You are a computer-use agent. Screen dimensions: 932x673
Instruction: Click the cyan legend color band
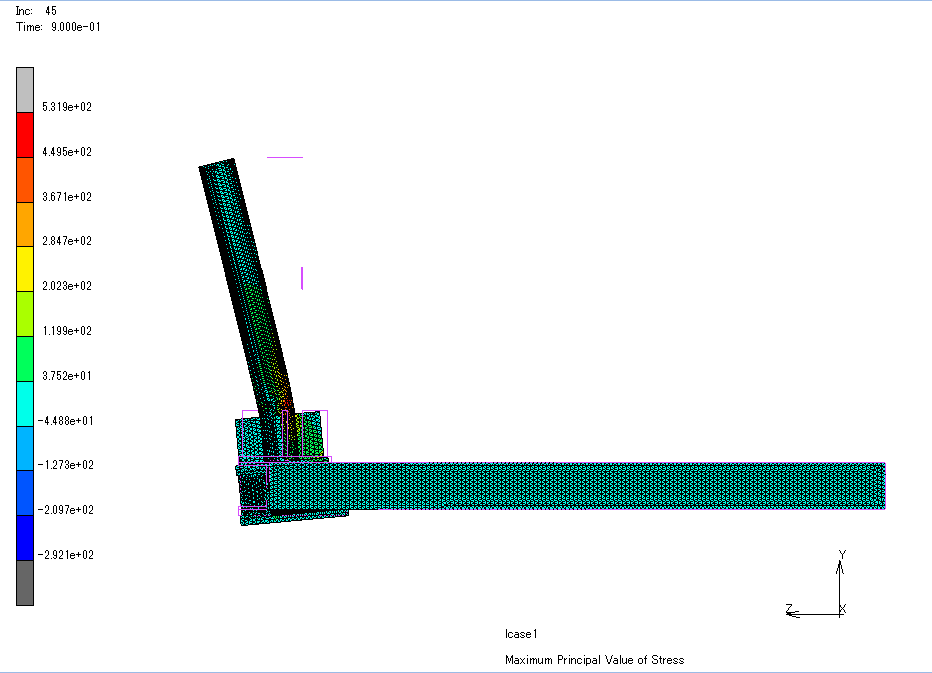[25, 404]
